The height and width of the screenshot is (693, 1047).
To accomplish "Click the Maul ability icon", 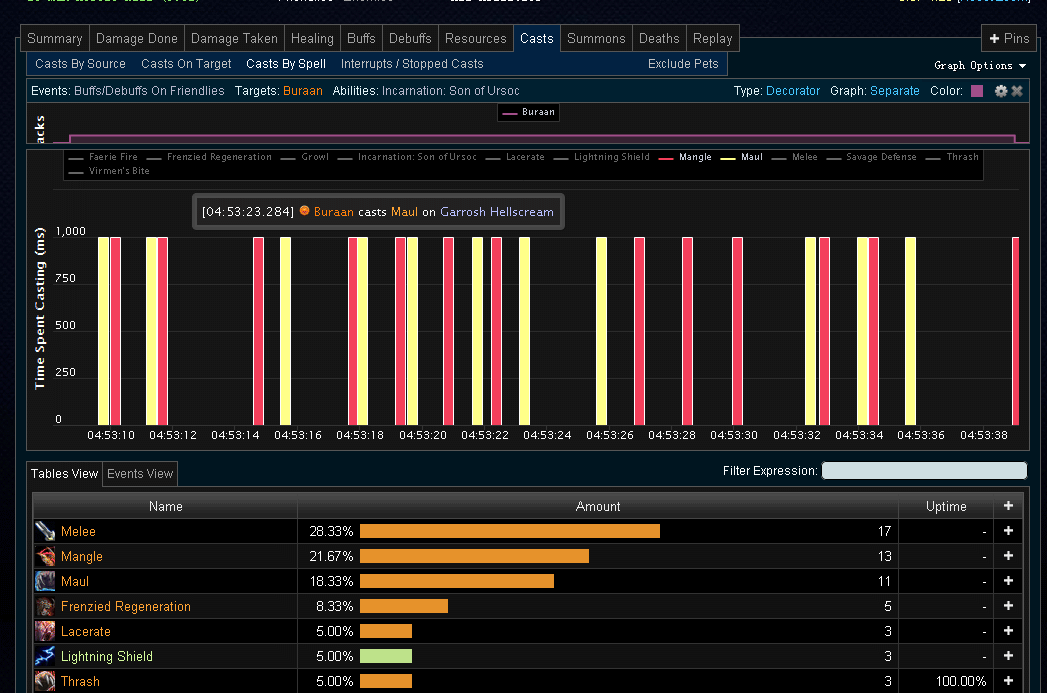I will coord(45,581).
